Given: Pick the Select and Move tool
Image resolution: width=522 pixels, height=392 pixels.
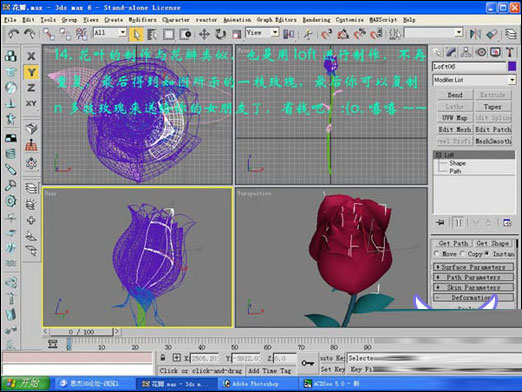Looking at the screenshot, I should (204, 34).
